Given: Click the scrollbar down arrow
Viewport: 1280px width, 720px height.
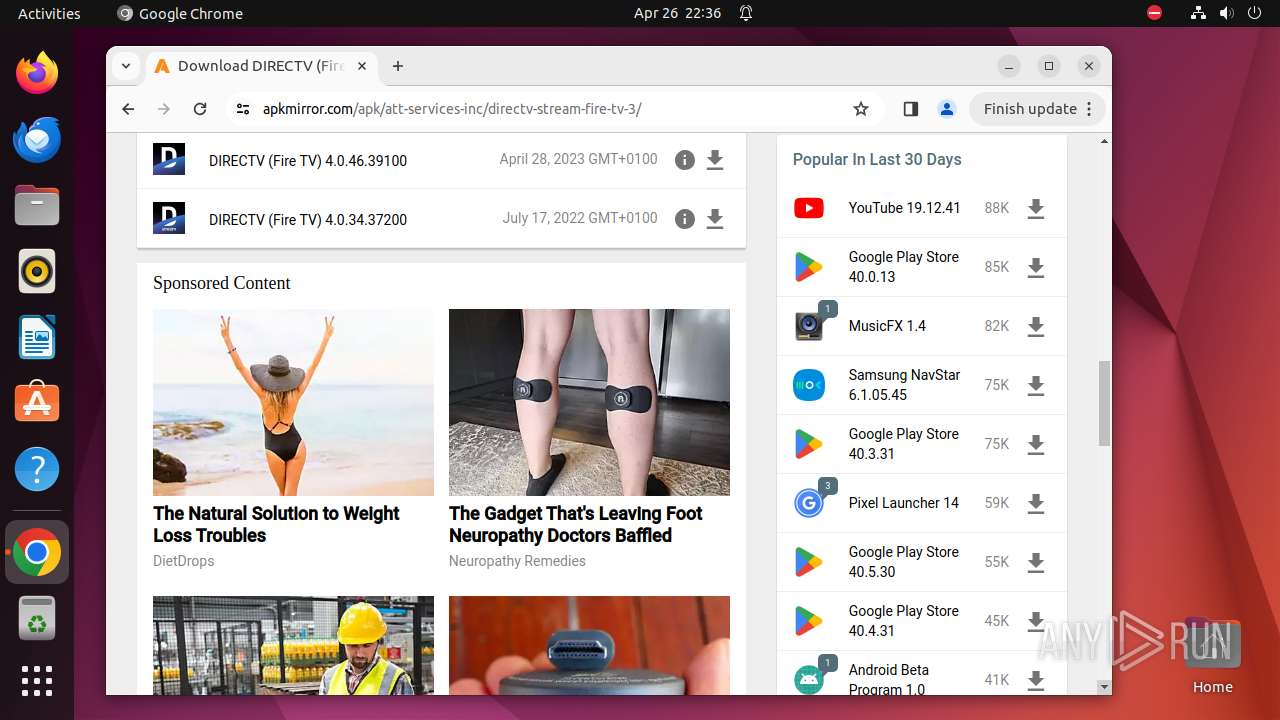Looking at the screenshot, I should (1104, 687).
